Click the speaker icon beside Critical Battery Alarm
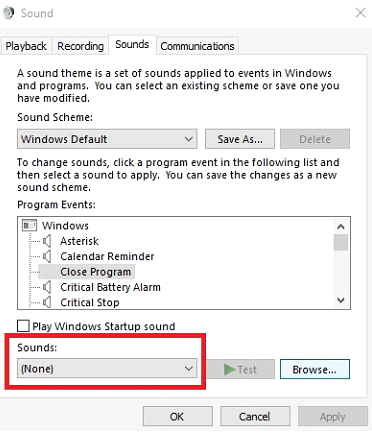This screenshot has width=372, height=434. click(x=47, y=287)
